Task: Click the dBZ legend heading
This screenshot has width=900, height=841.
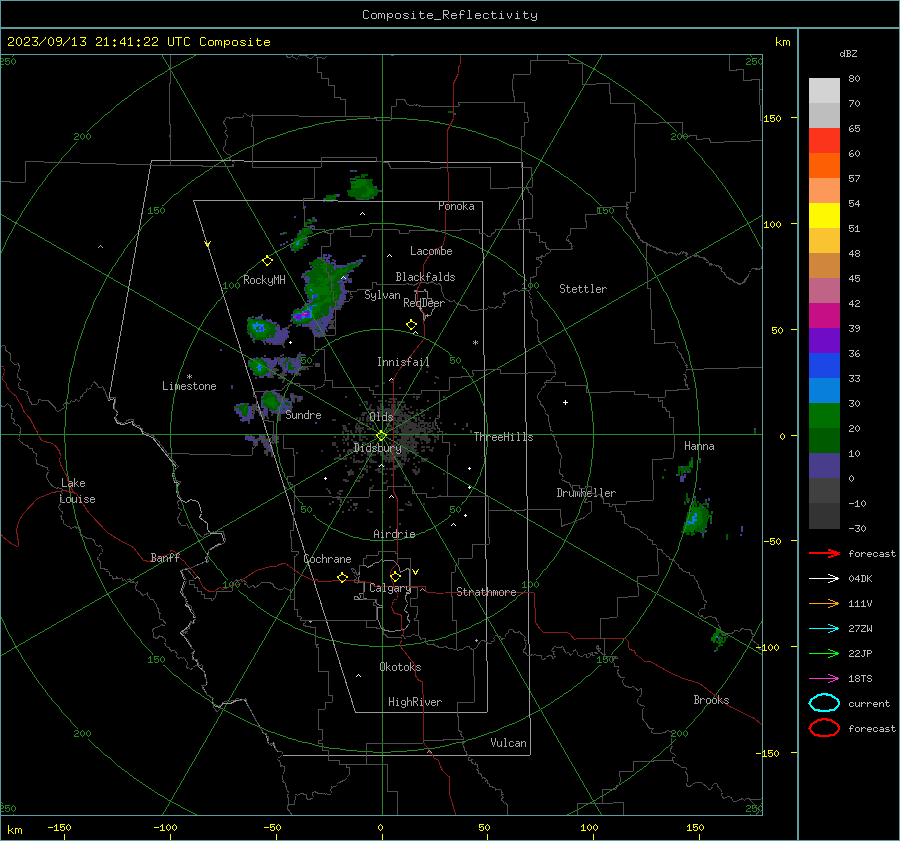Action: pos(848,54)
